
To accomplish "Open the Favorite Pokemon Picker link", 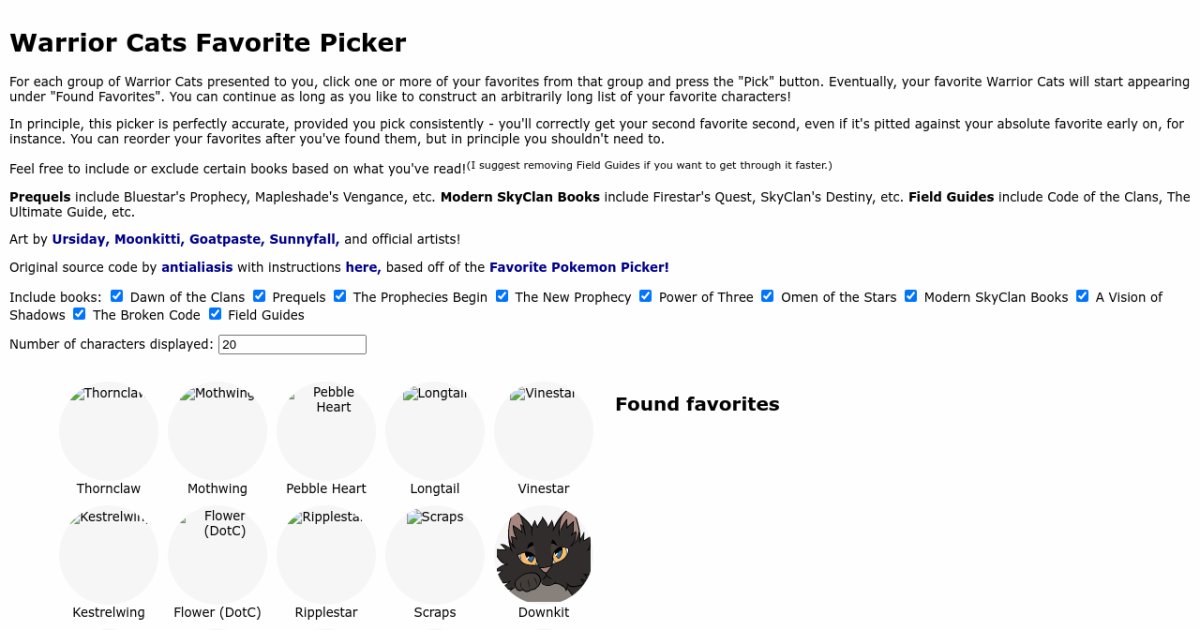I will coord(579,268).
